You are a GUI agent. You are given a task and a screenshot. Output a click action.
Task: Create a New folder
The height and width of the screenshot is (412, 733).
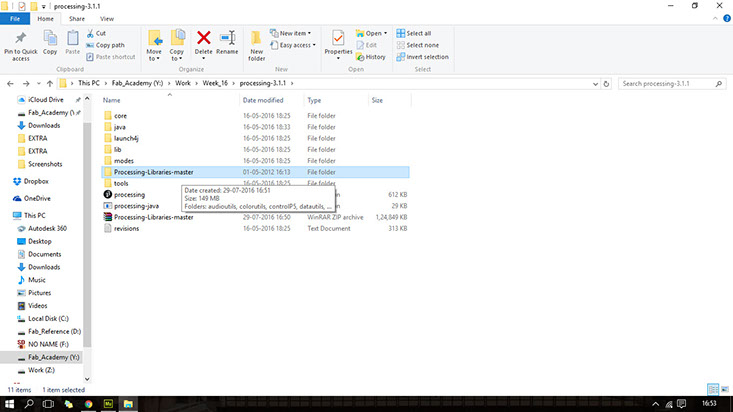pyautogui.click(x=256, y=45)
